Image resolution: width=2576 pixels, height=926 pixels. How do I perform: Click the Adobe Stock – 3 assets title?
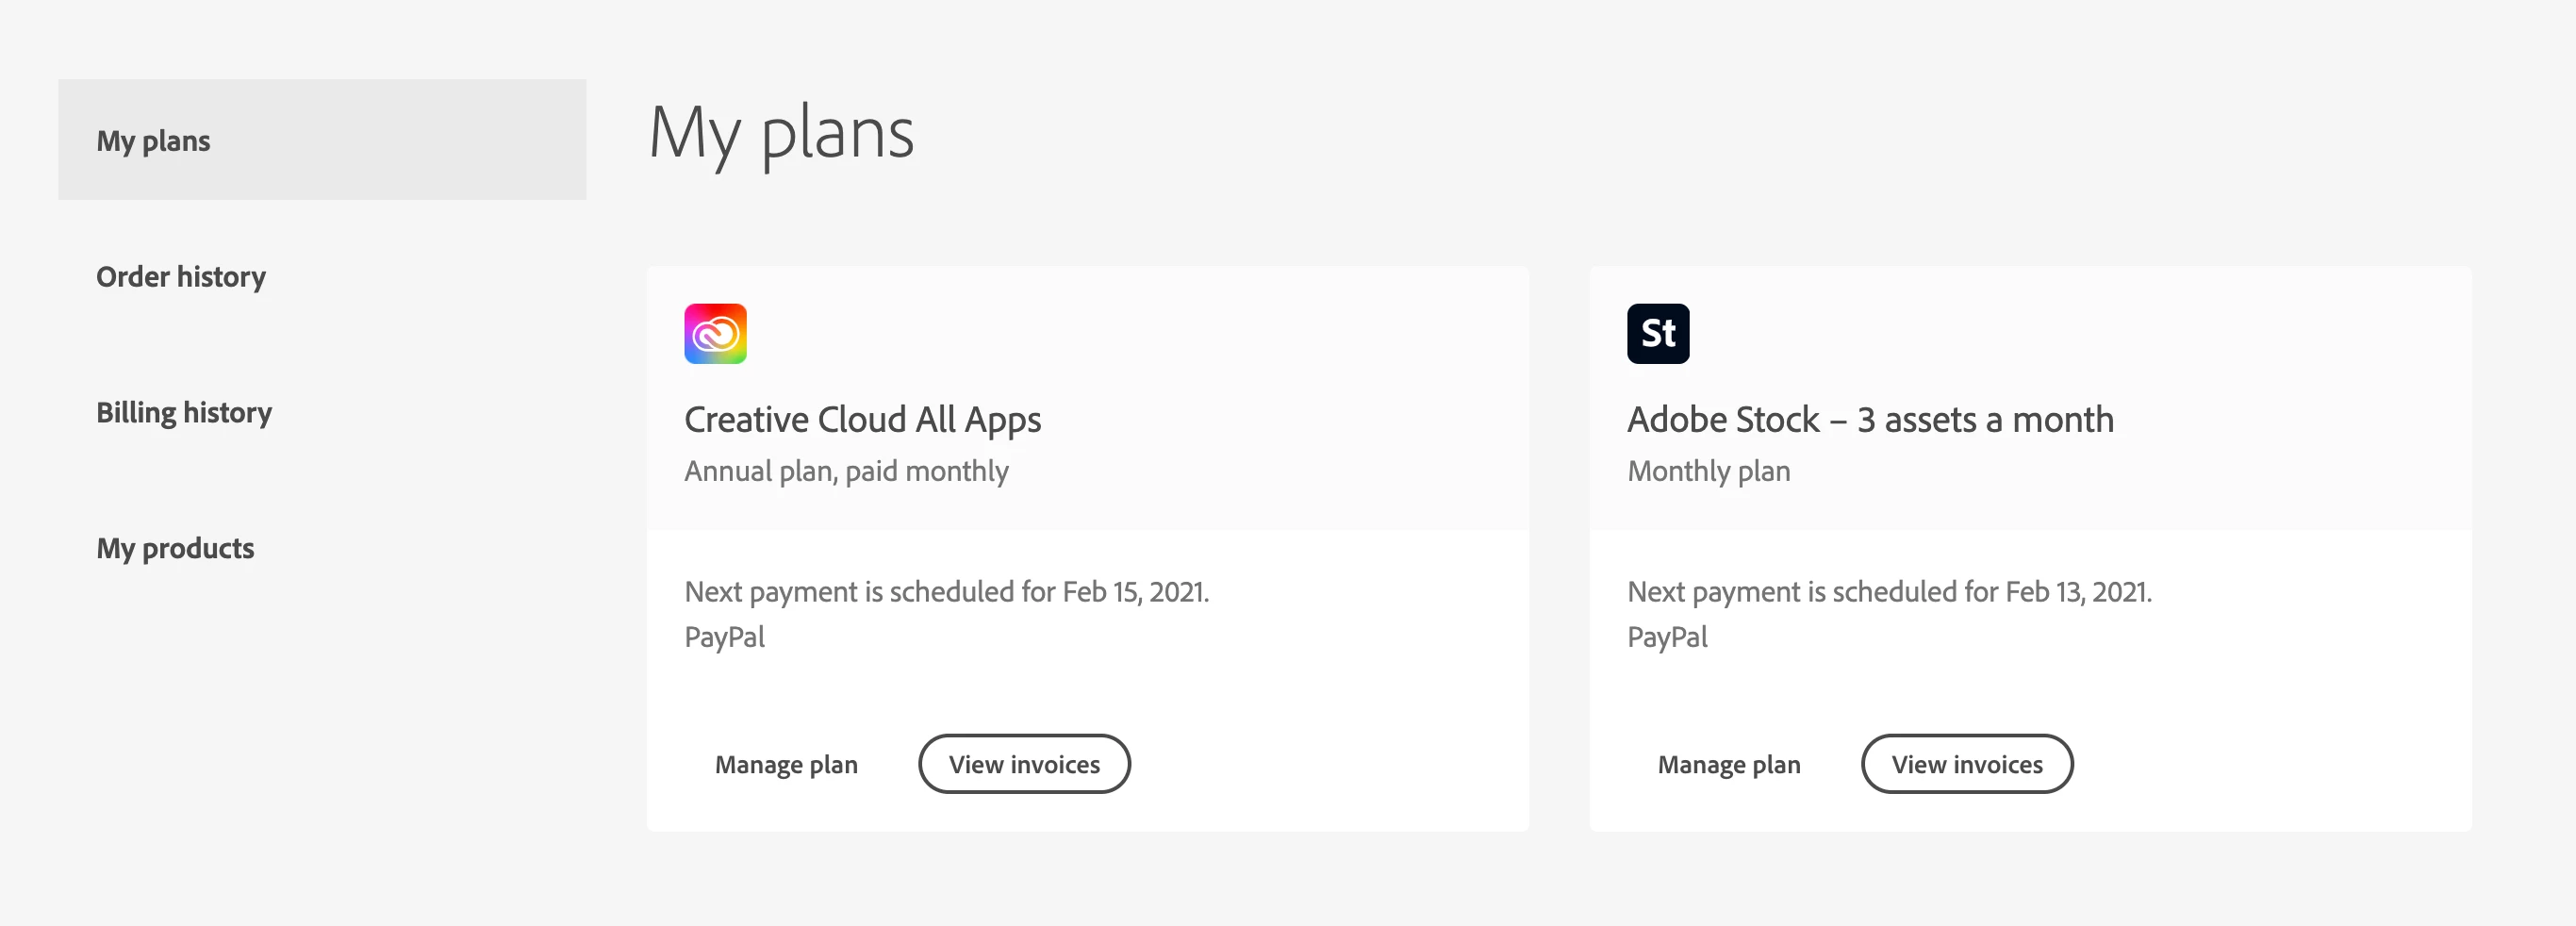coord(1870,420)
